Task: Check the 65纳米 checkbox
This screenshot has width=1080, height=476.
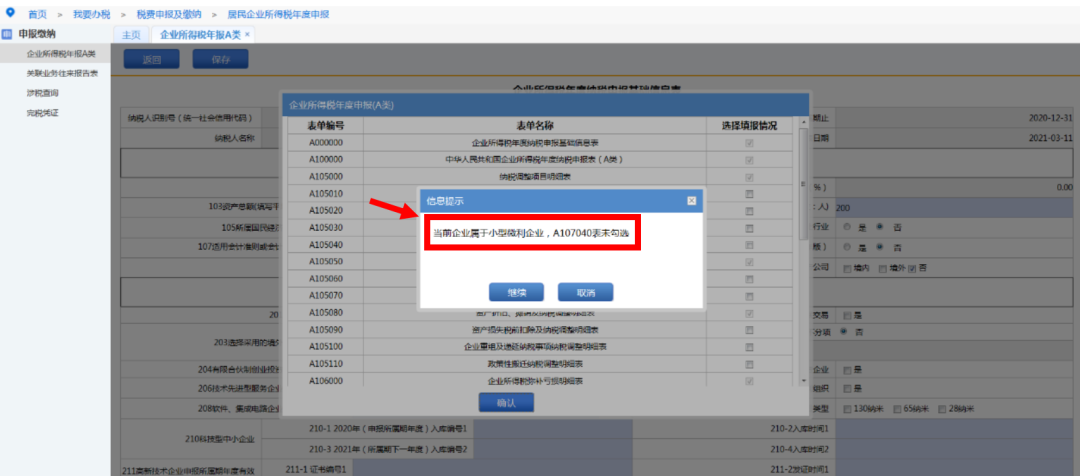Action: [897, 408]
